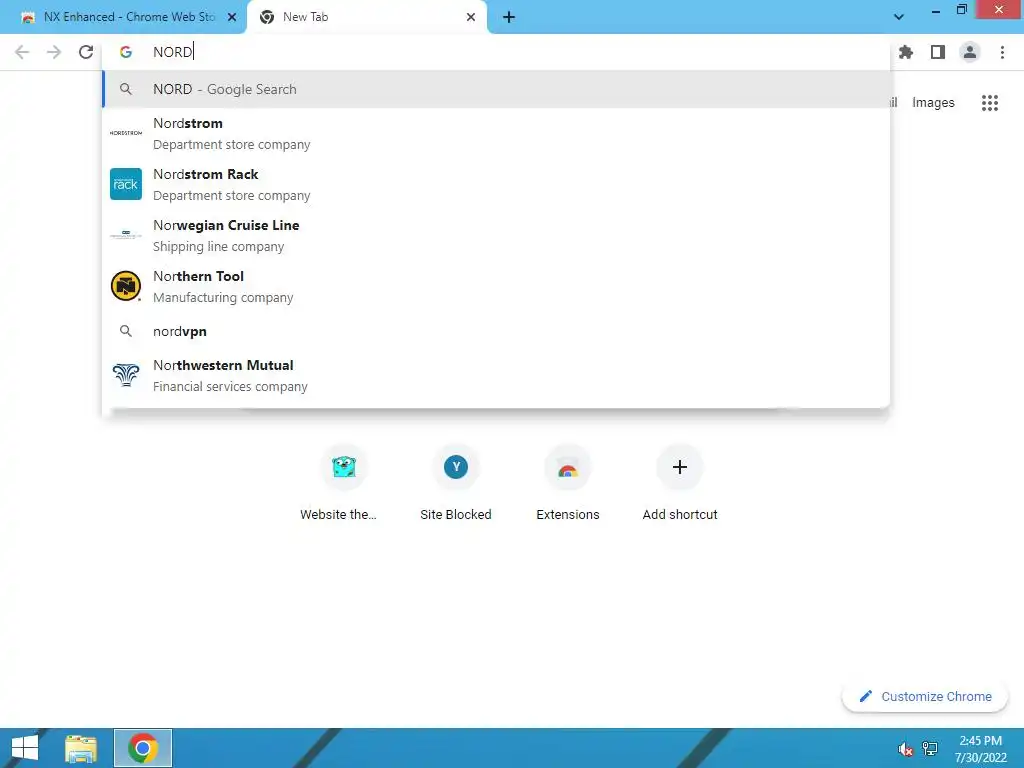Click the Images link
This screenshot has width=1024, height=768.
[x=933, y=103]
